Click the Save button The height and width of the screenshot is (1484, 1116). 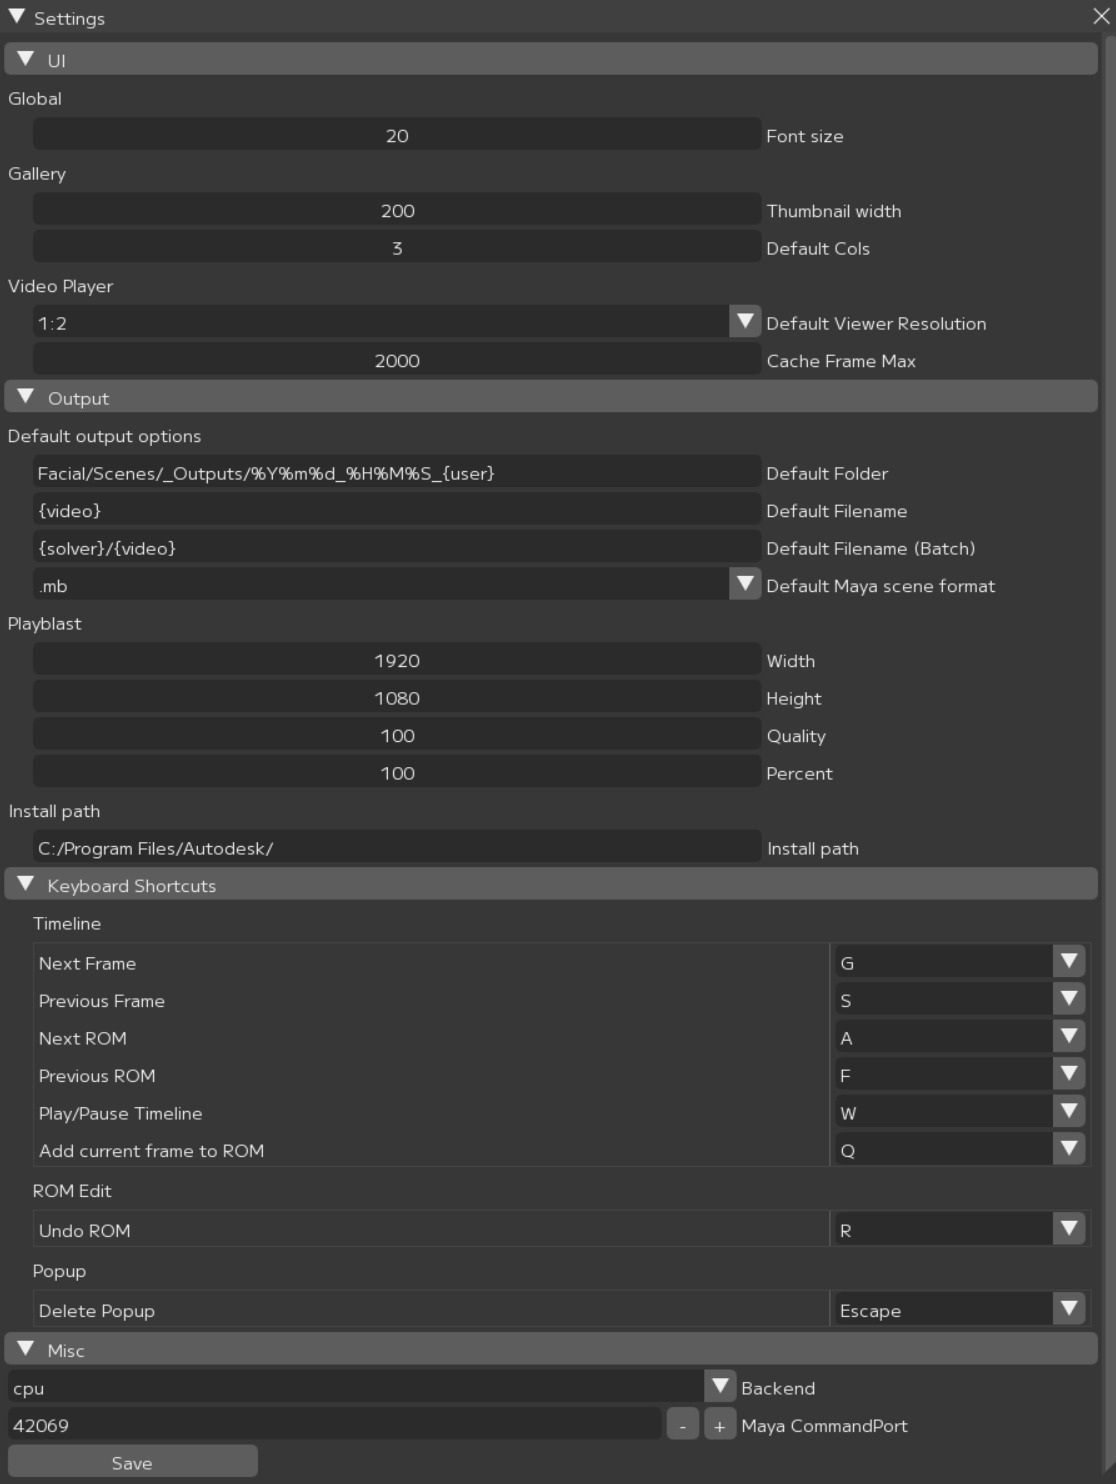(x=132, y=1462)
